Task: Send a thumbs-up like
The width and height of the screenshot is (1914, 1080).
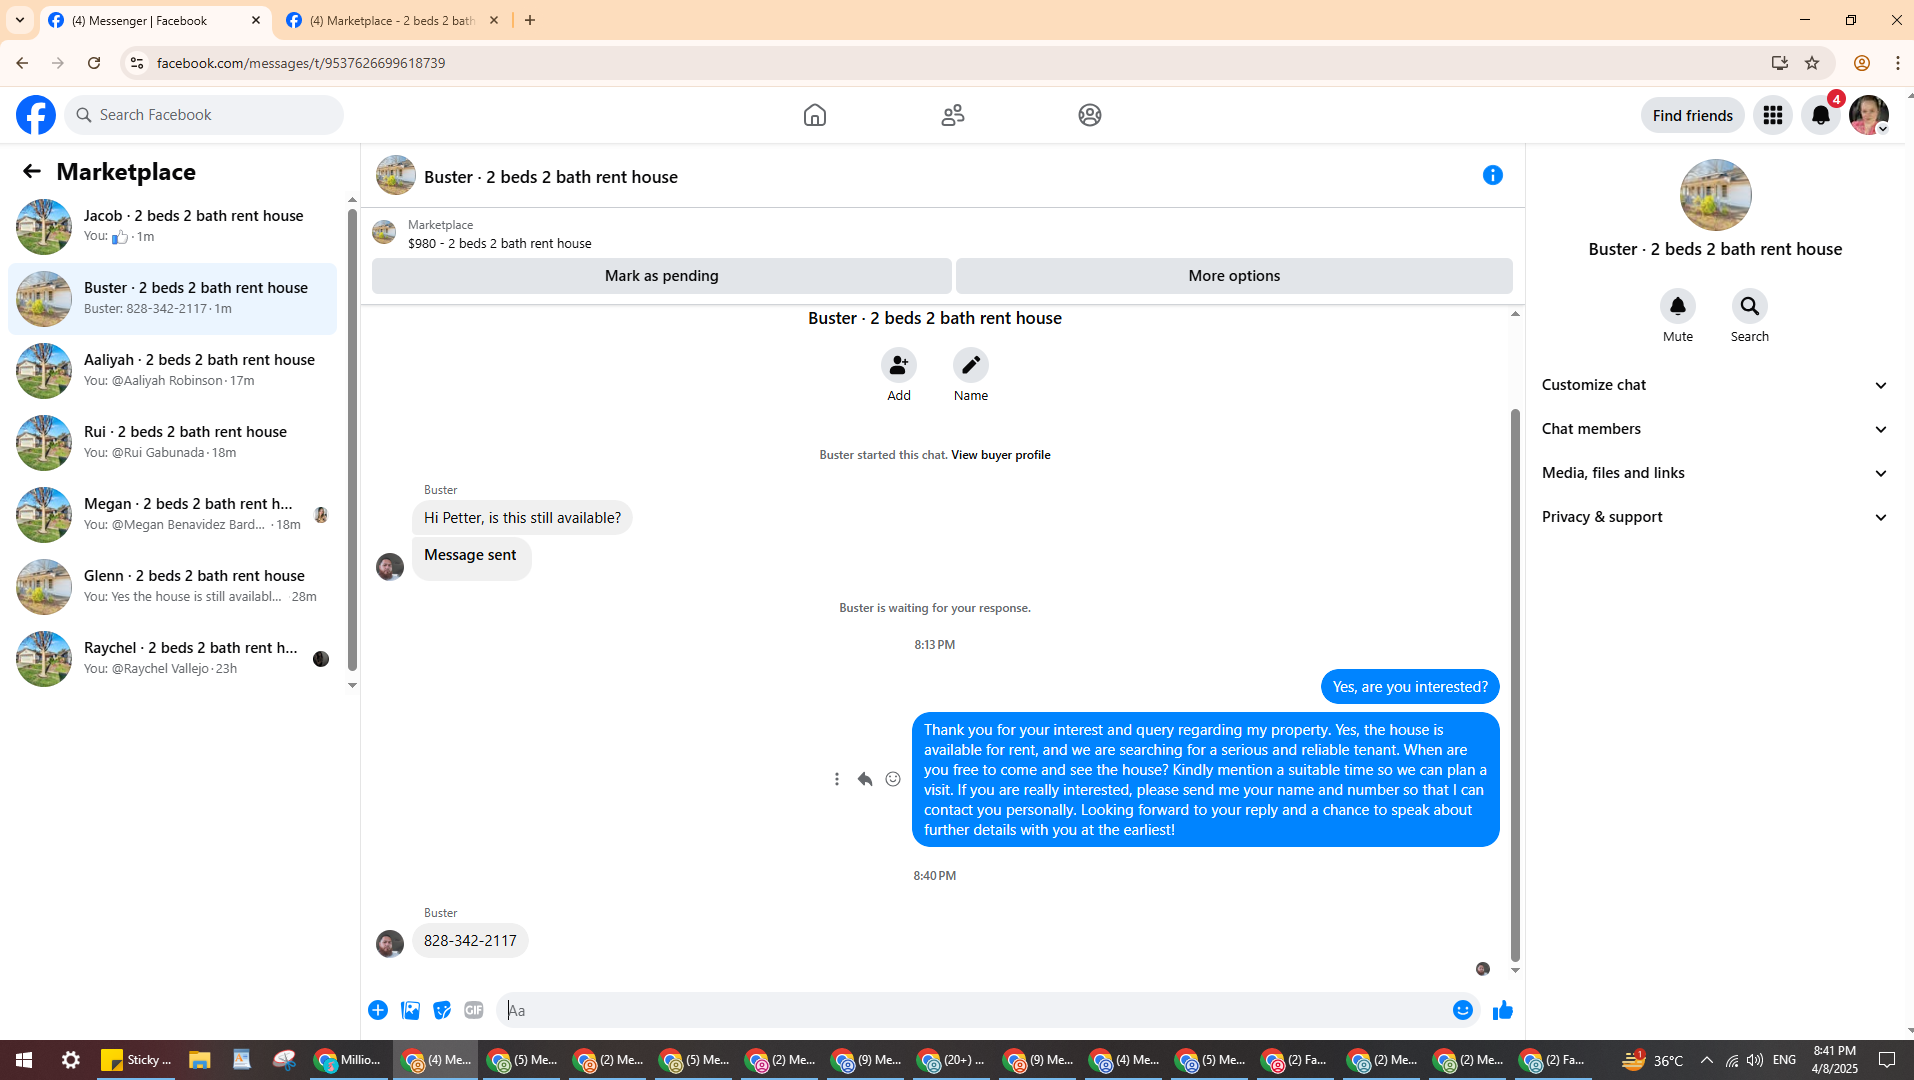Action: [1502, 1010]
